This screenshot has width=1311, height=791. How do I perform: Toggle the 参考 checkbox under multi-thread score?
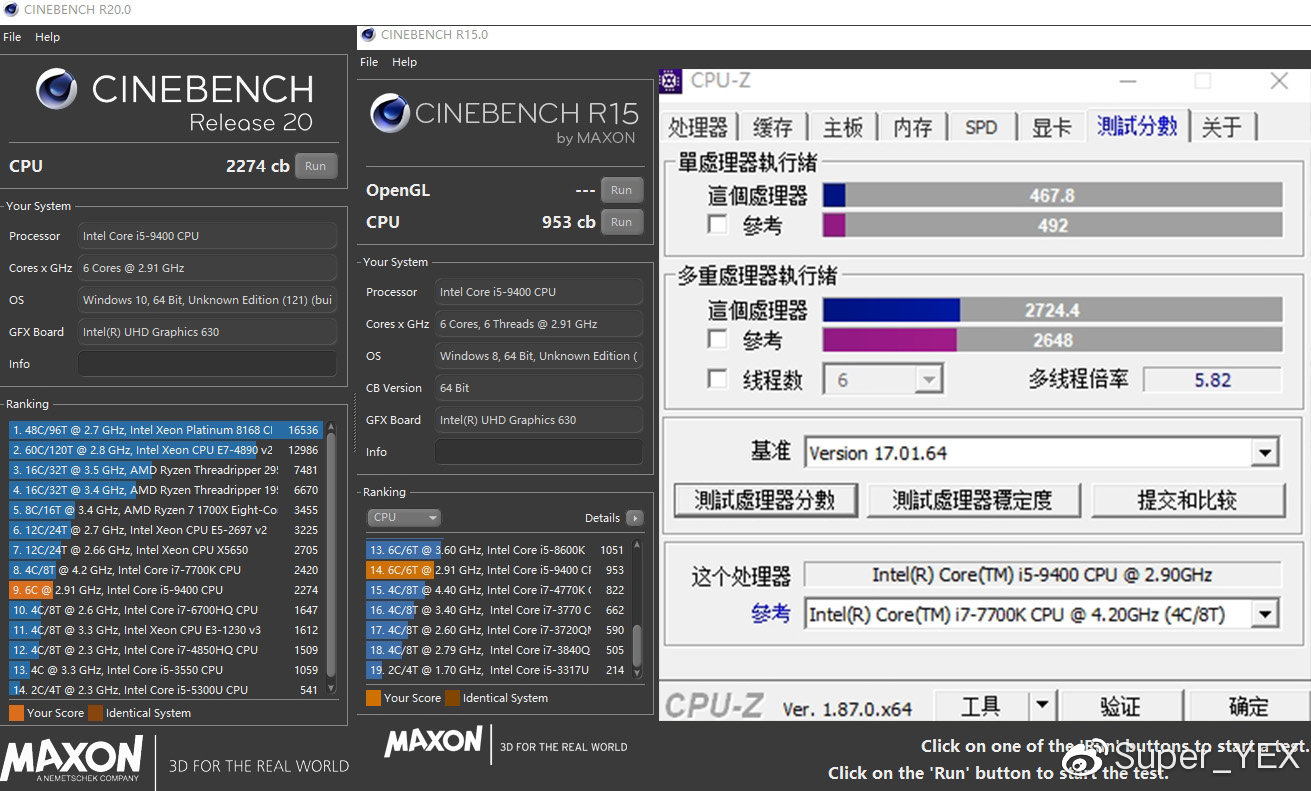coord(716,340)
